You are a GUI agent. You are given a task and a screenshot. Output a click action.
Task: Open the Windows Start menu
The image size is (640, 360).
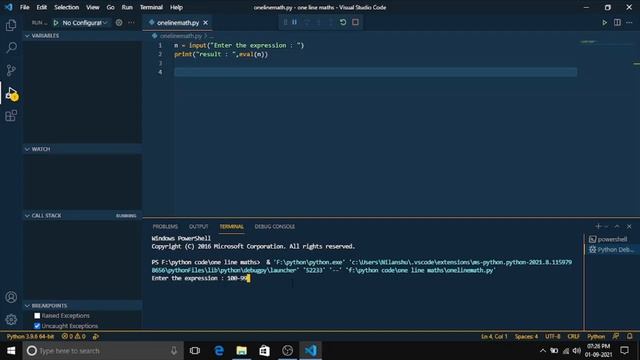(x=11, y=351)
